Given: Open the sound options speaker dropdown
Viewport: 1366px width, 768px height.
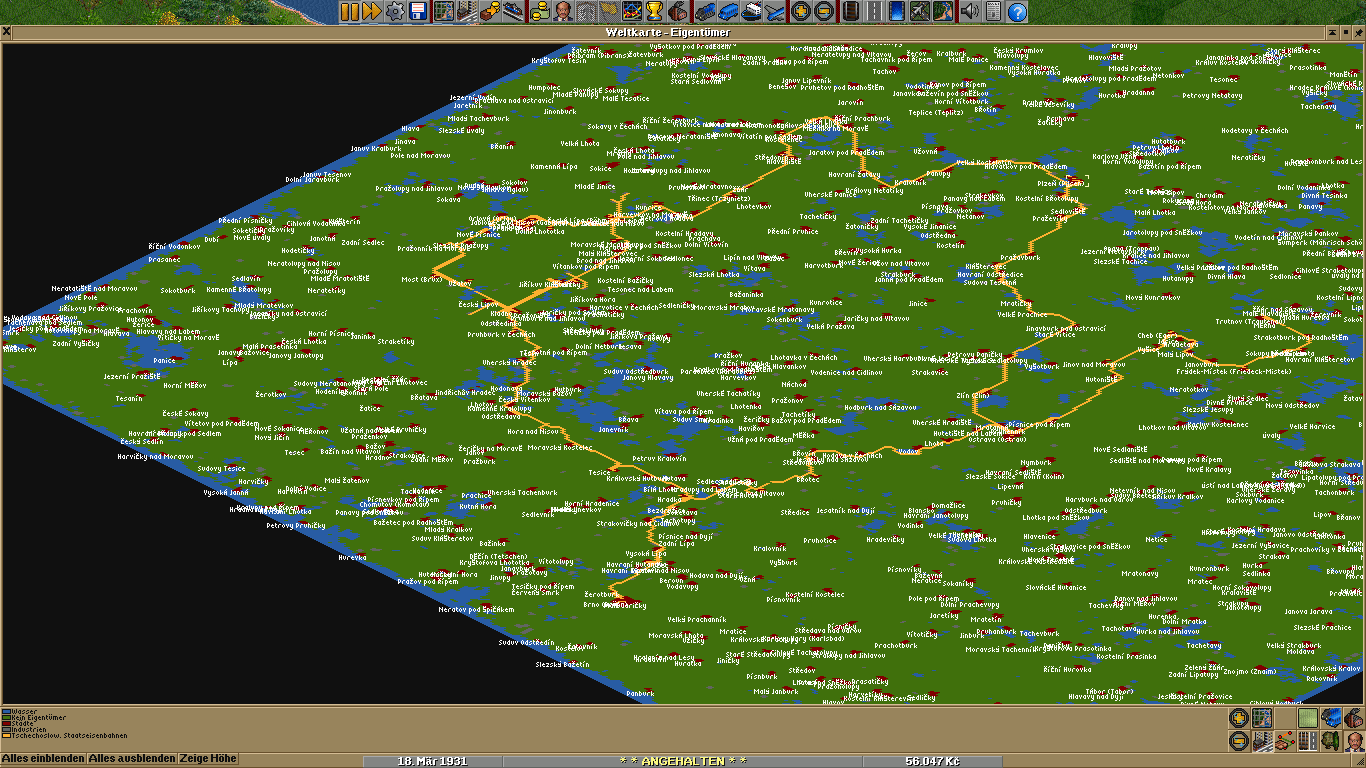Looking at the screenshot, I should pyautogui.click(x=969, y=12).
